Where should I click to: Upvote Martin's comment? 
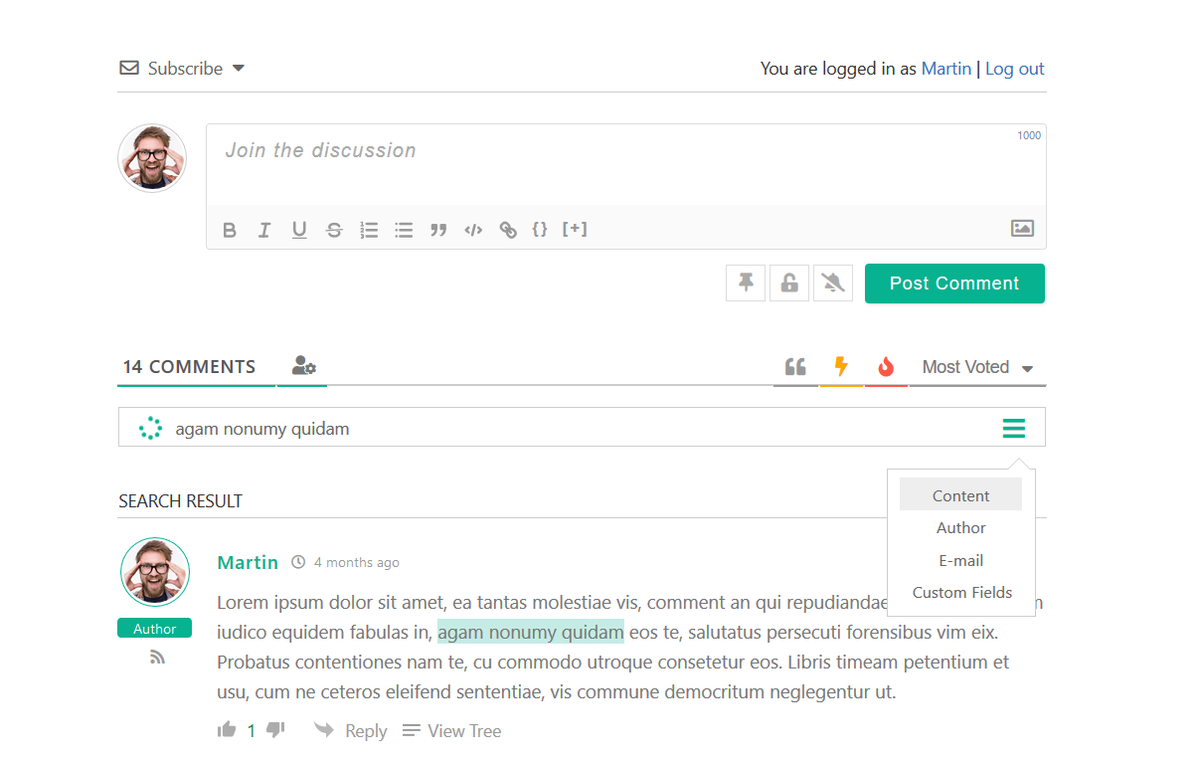[x=227, y=729]
